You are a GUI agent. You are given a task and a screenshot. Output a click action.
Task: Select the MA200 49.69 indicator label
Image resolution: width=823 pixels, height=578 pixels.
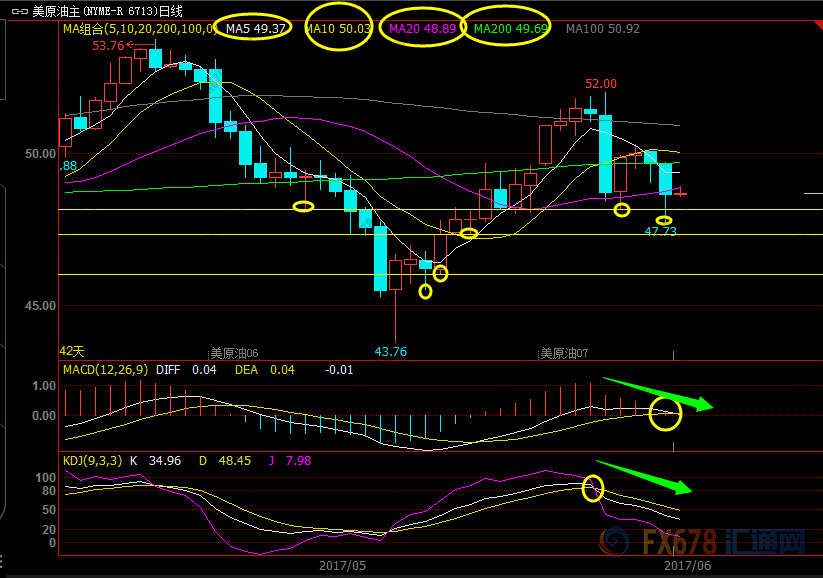click(x=510, y=29)
